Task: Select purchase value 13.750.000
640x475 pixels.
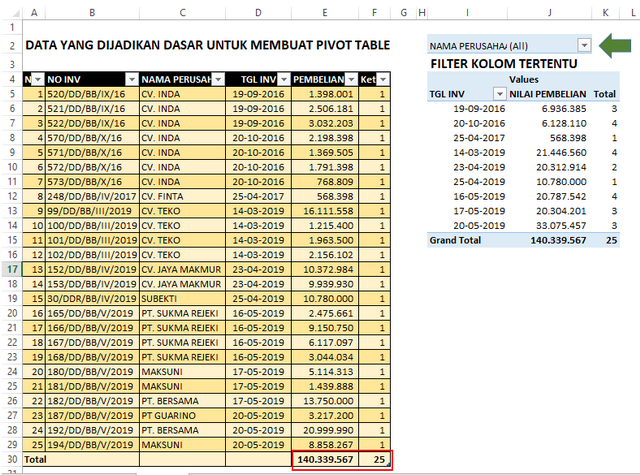Action: (325, 401)
